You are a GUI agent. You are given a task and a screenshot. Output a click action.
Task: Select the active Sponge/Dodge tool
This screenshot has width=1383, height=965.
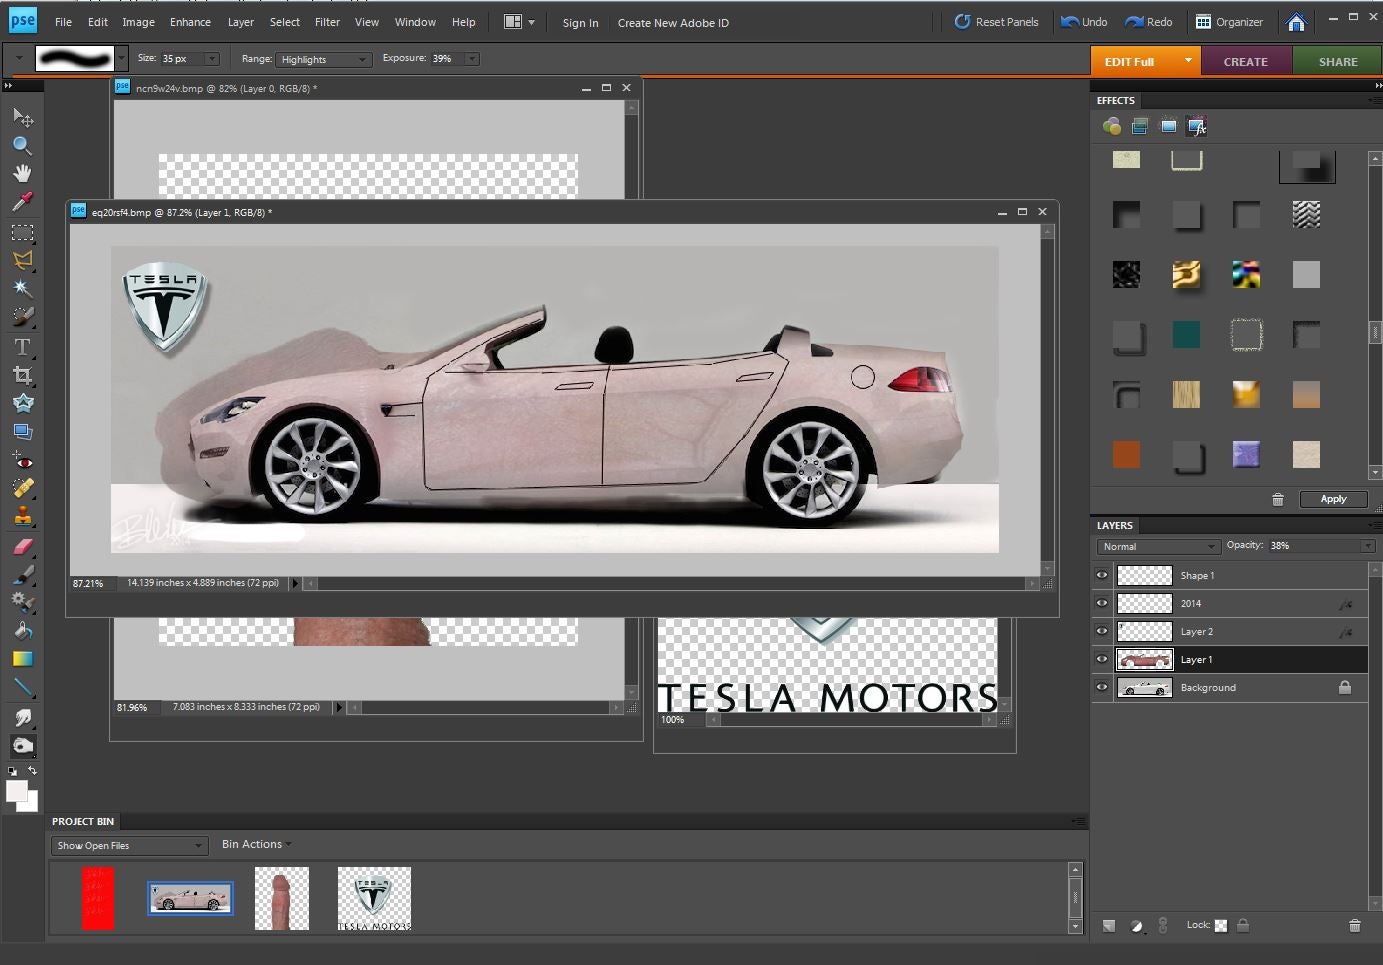[22, 746]
